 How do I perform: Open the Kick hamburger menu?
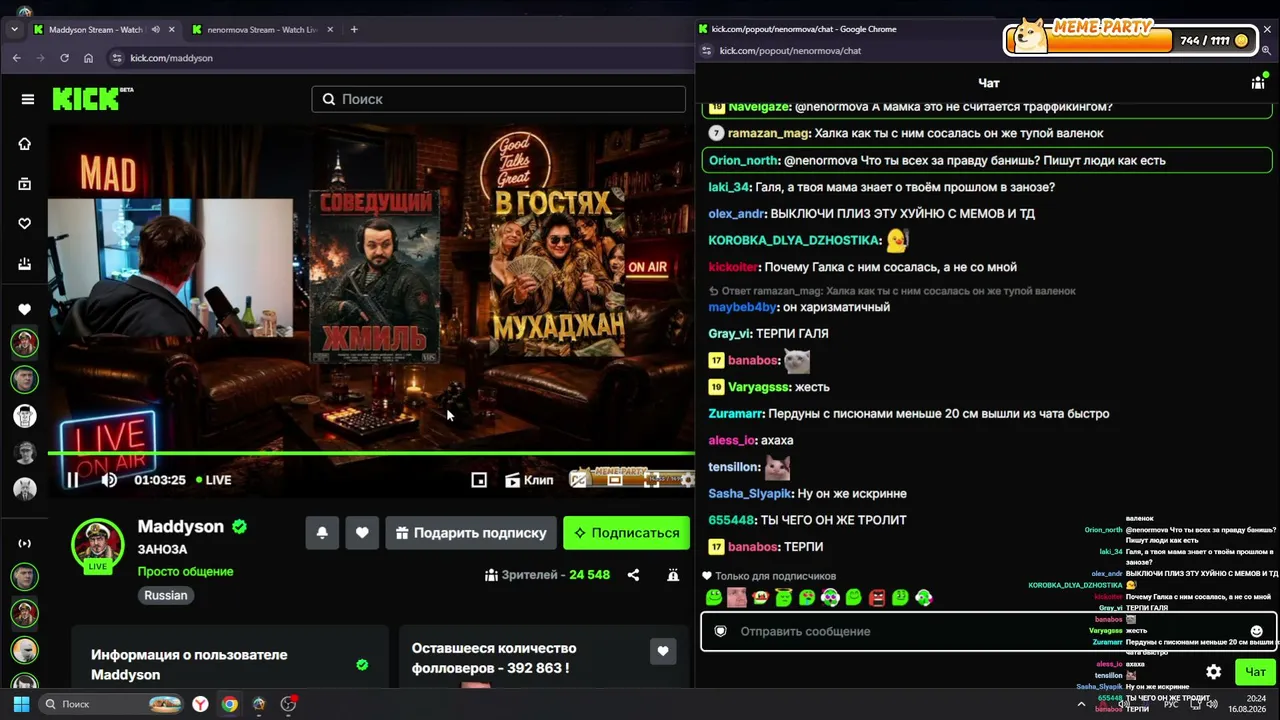pos(28,99)
